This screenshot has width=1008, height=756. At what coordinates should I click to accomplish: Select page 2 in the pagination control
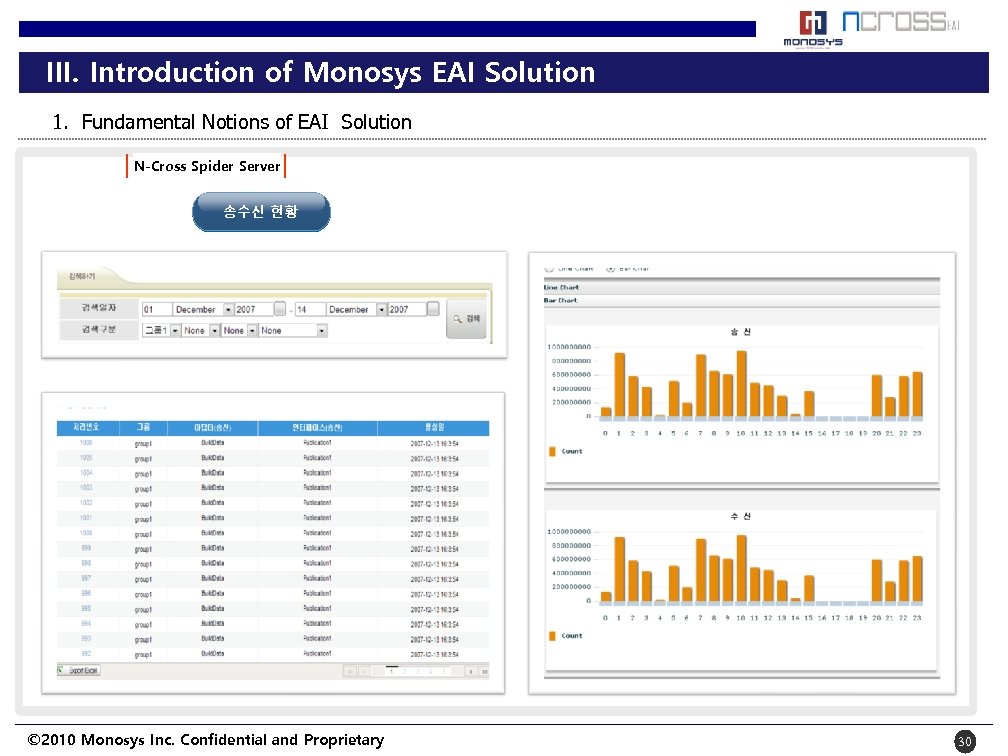pos(404,672)
